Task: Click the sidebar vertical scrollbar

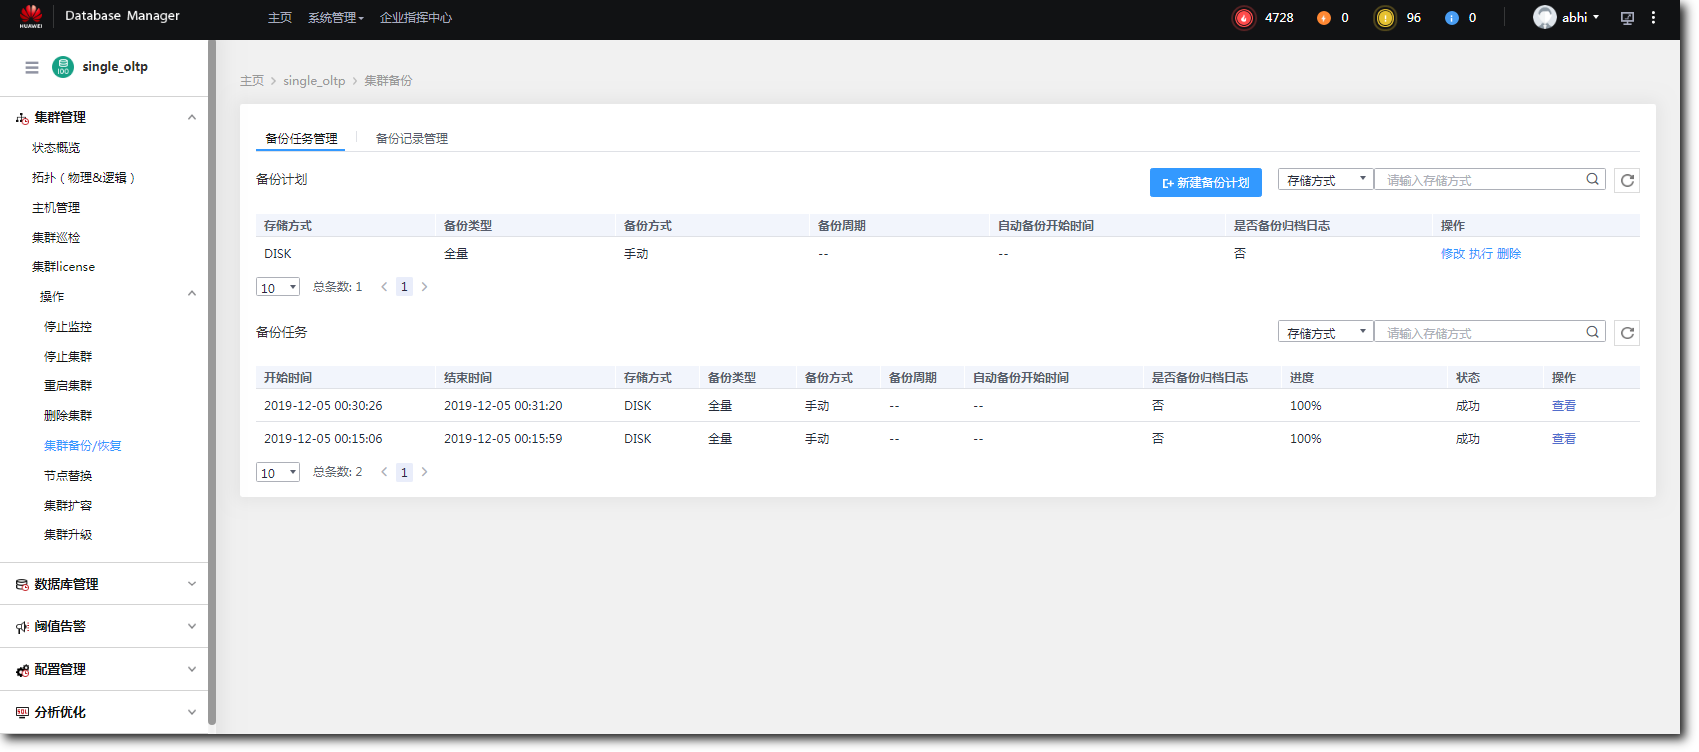Action: point(212,382)
